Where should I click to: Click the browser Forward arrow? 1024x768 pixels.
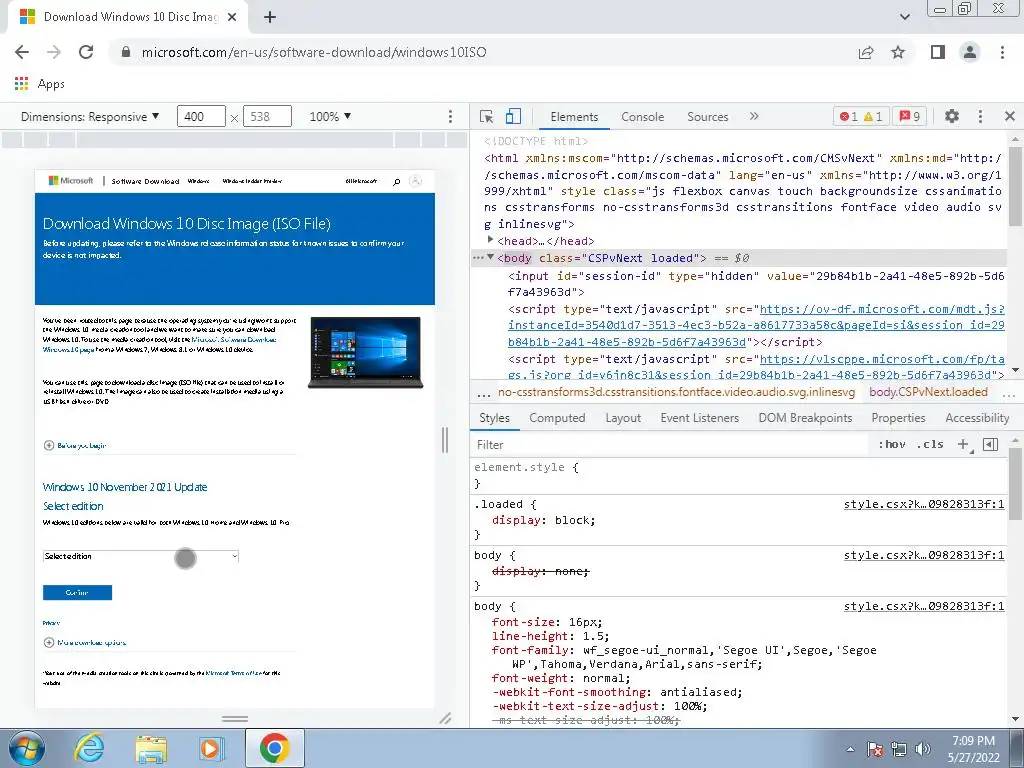point(54,52)
